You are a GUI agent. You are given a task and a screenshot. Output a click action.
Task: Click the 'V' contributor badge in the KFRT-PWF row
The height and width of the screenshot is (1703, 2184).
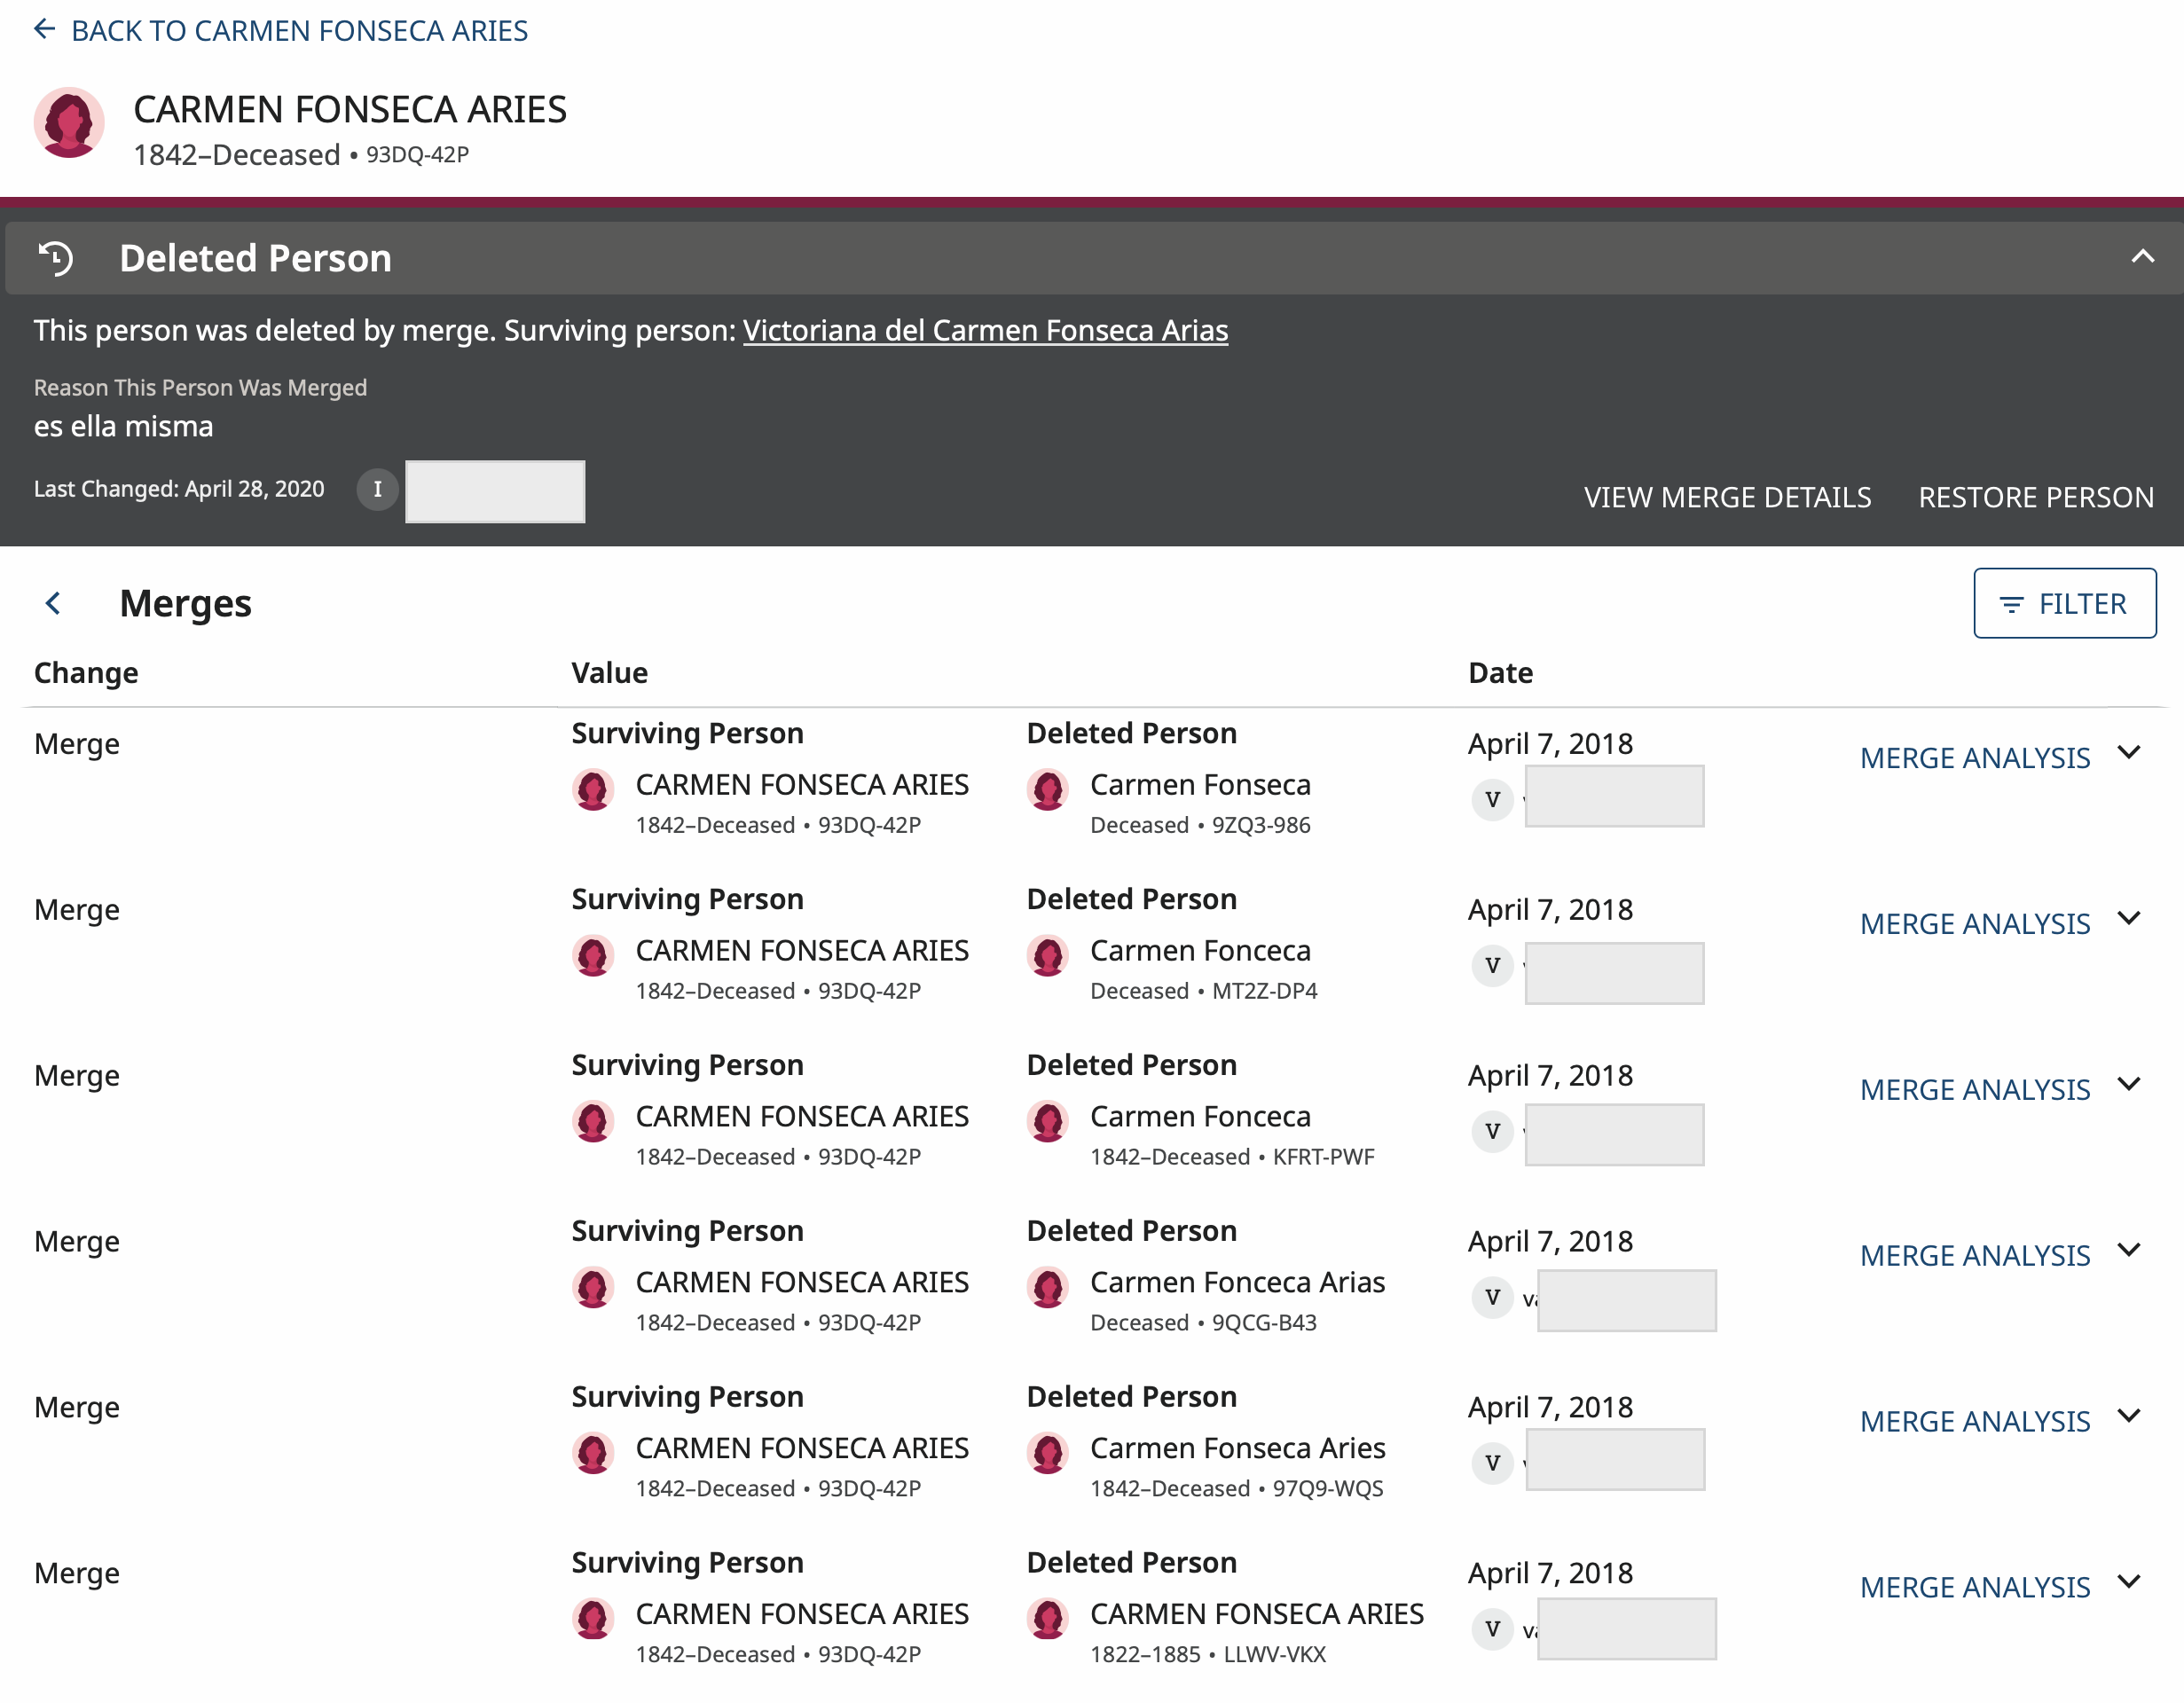click(1492, 1132)
